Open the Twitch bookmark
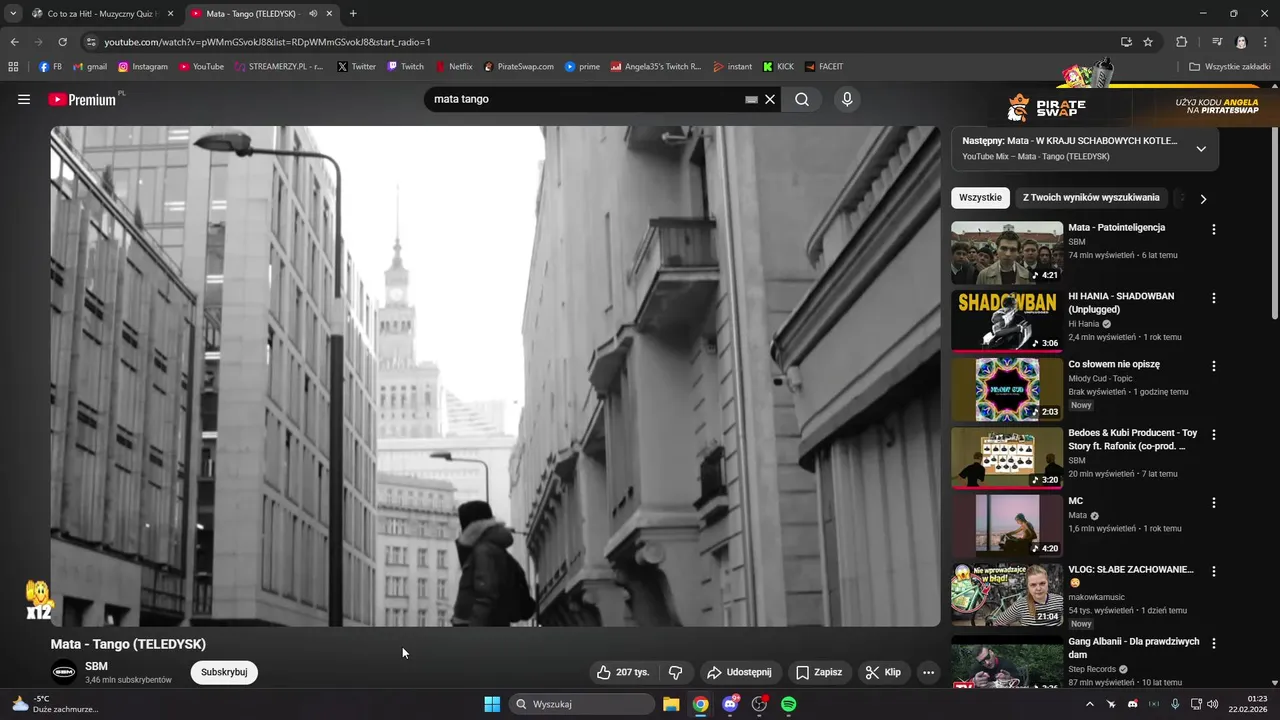 pos(406,67)
